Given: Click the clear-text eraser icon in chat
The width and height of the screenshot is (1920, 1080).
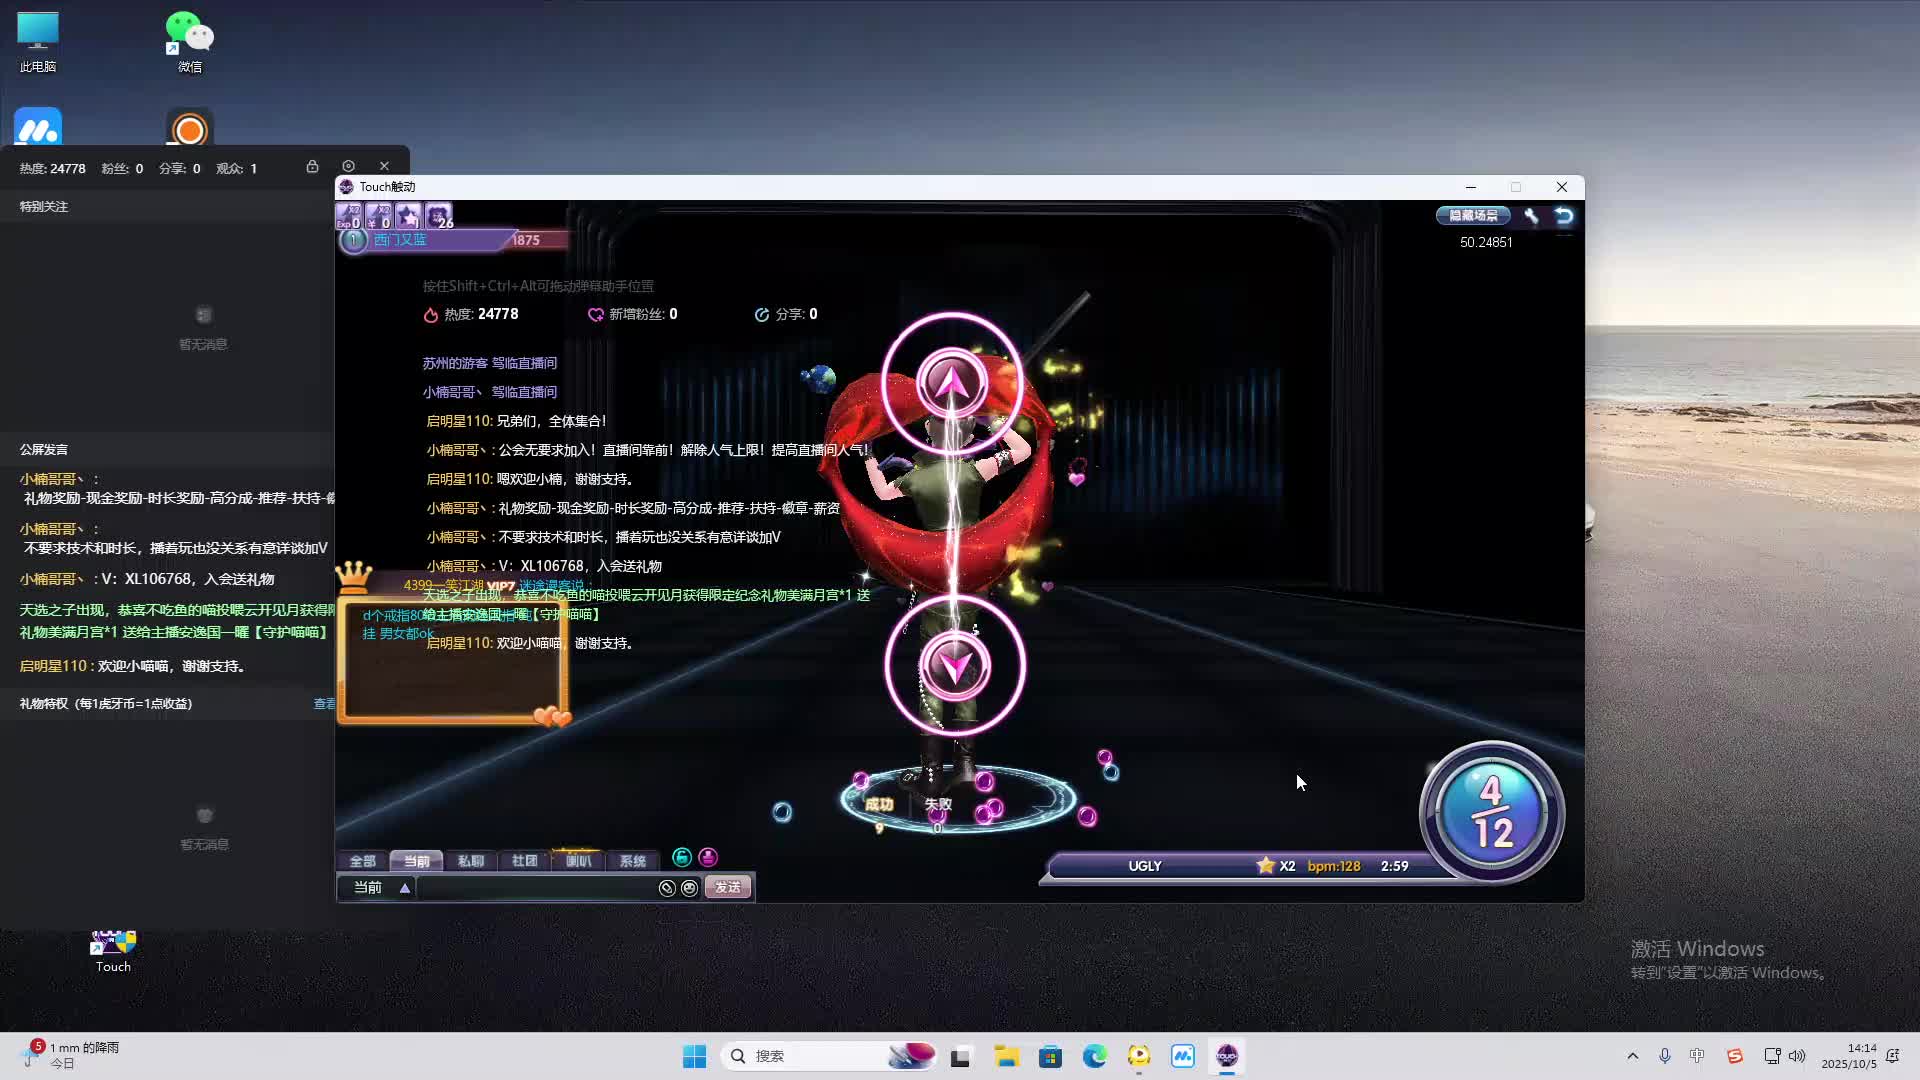Looking at the screenshot, I should (x=667, y=888).
